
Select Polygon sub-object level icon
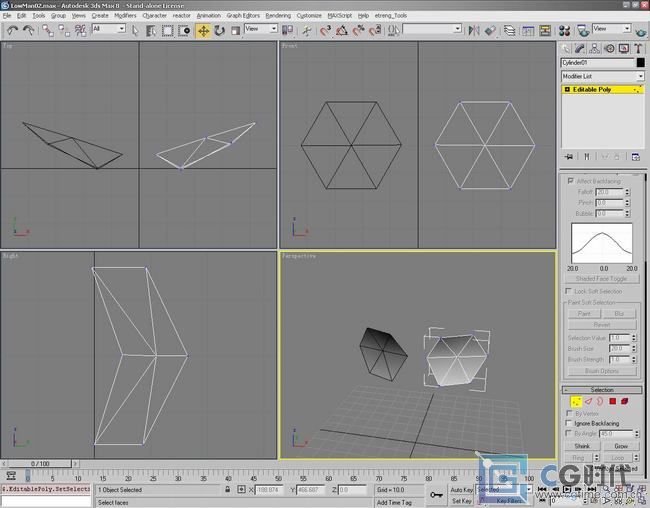613,401
